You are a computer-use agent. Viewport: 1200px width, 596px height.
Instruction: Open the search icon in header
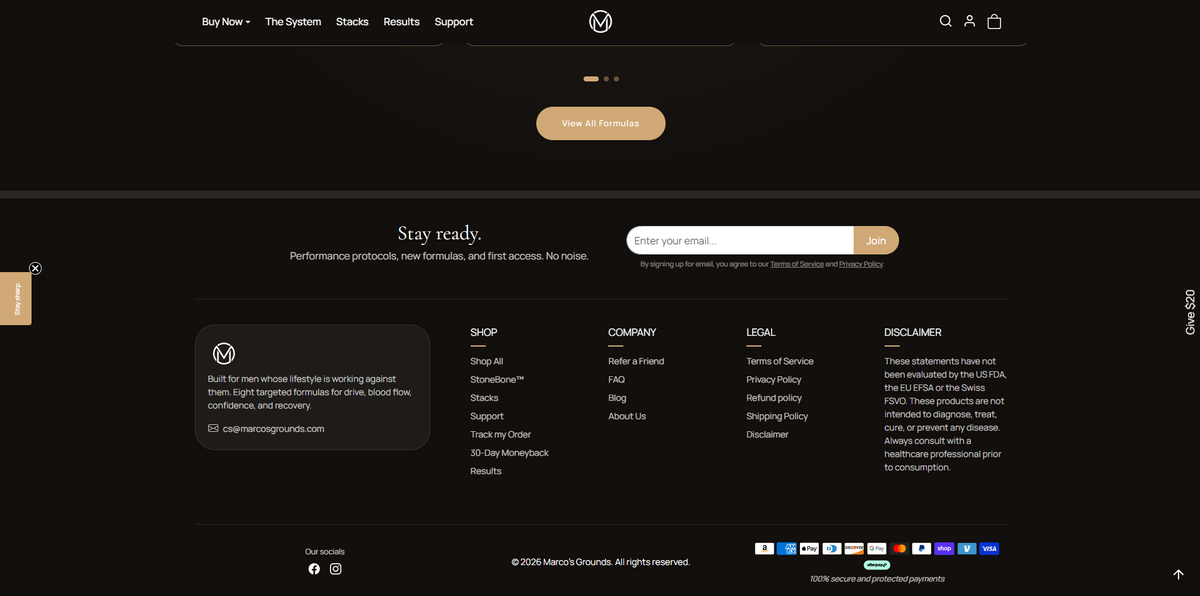(x=945, y=21)
